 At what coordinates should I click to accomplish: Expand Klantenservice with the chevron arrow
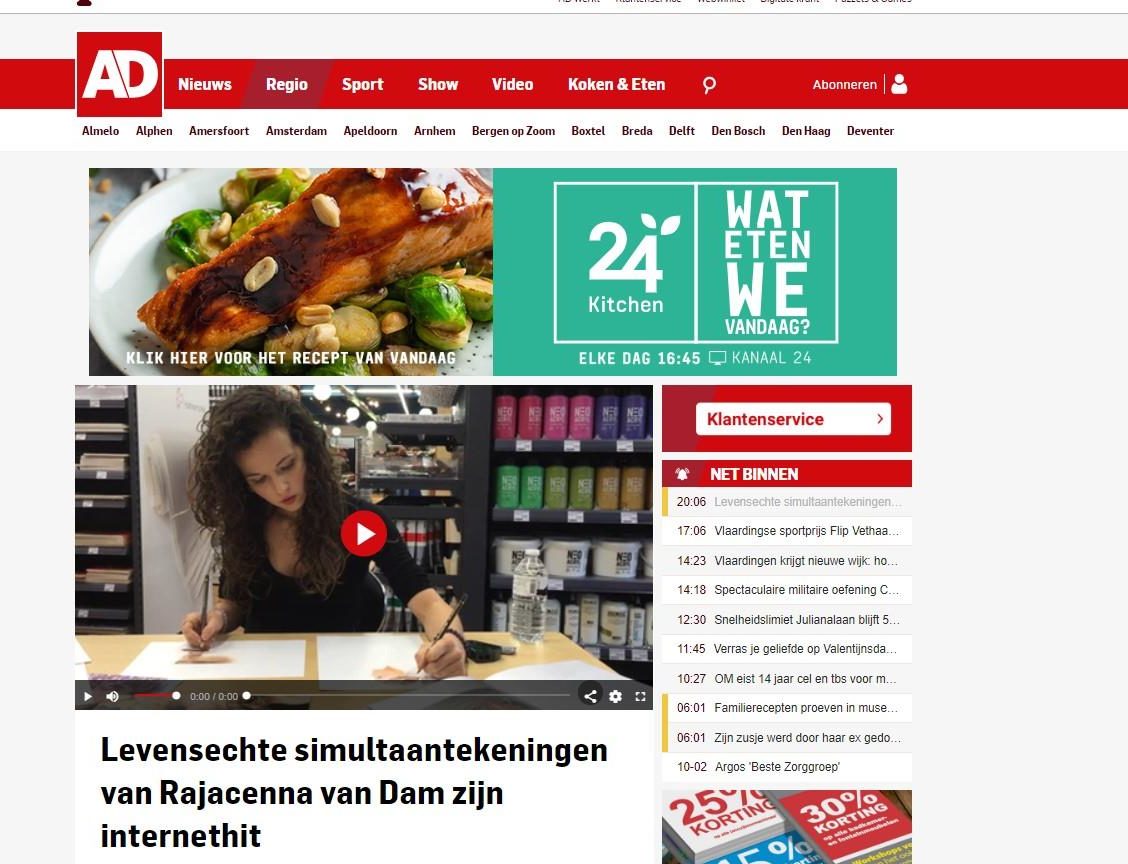point(880,419)
